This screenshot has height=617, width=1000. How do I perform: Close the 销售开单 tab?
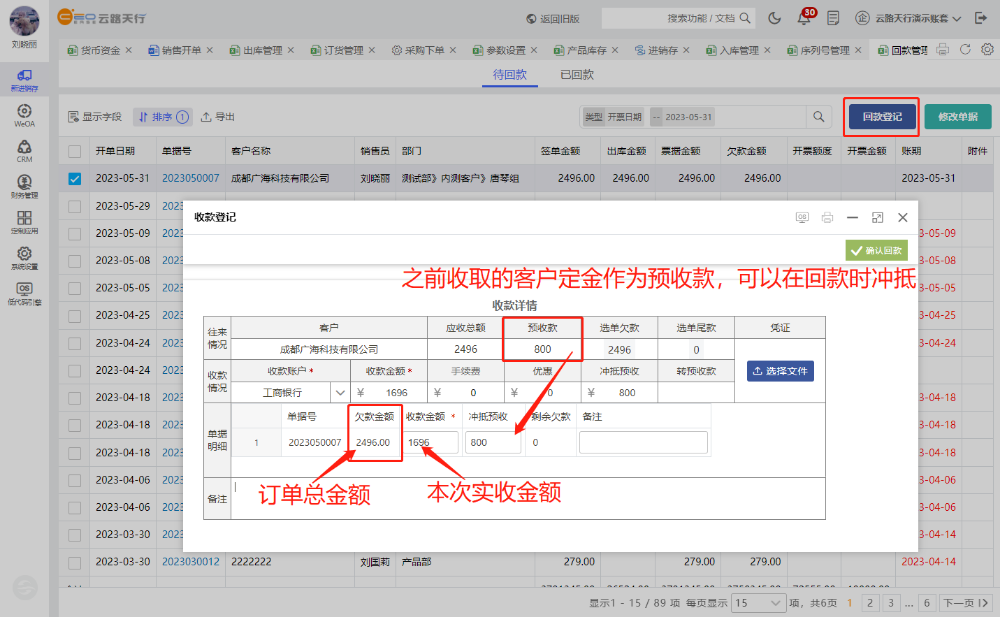coord(209,50)
